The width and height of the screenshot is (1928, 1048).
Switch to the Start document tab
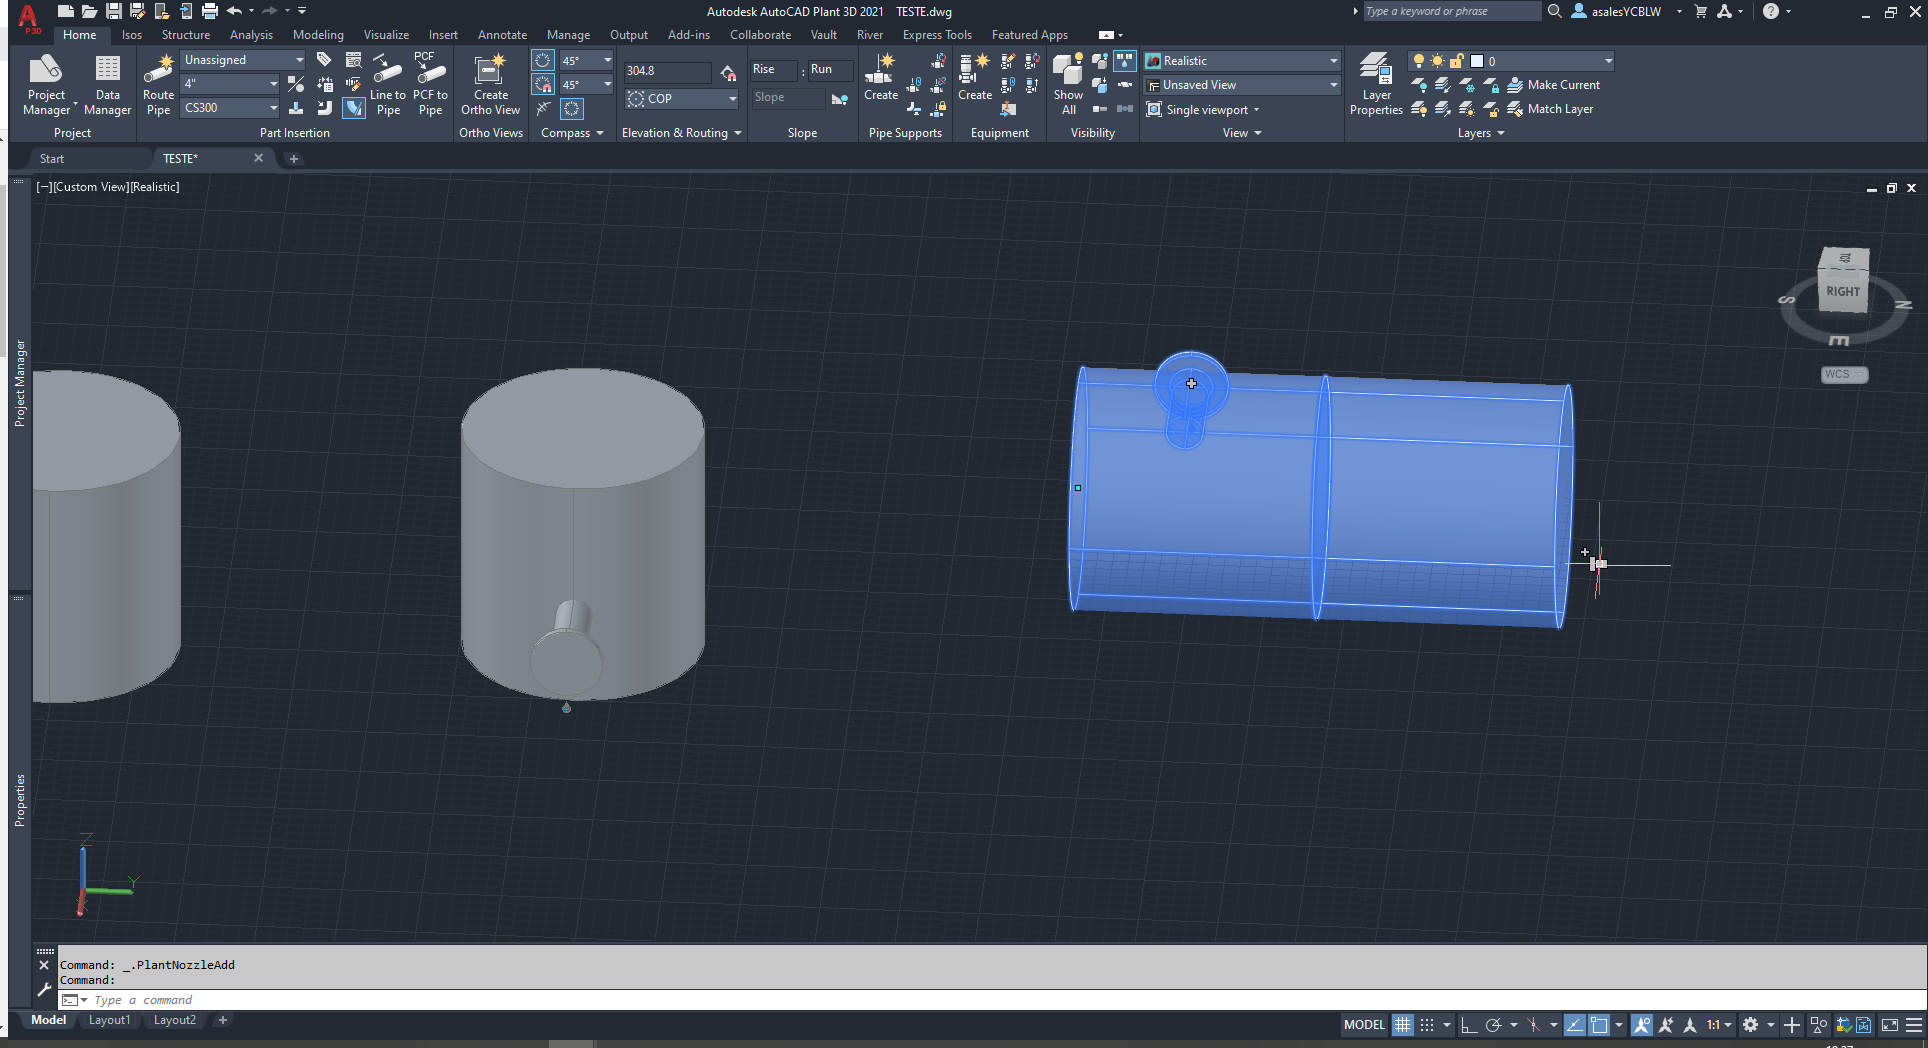(x=52, y=159)
